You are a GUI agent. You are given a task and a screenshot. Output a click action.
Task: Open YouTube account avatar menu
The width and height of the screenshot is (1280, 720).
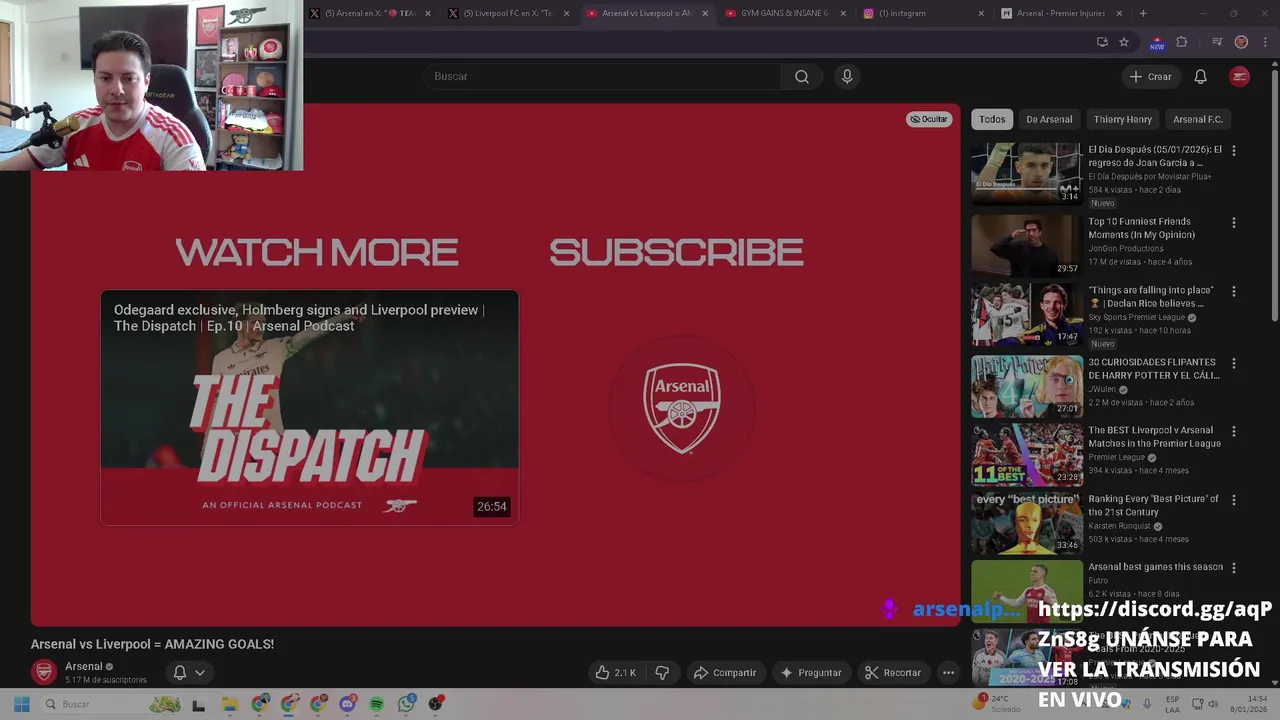click(1239, 77)
